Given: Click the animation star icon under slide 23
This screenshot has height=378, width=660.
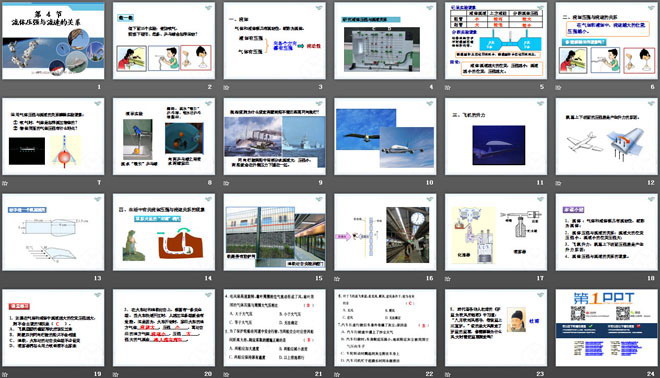Looking at the screenshot, I should point(448,374).
